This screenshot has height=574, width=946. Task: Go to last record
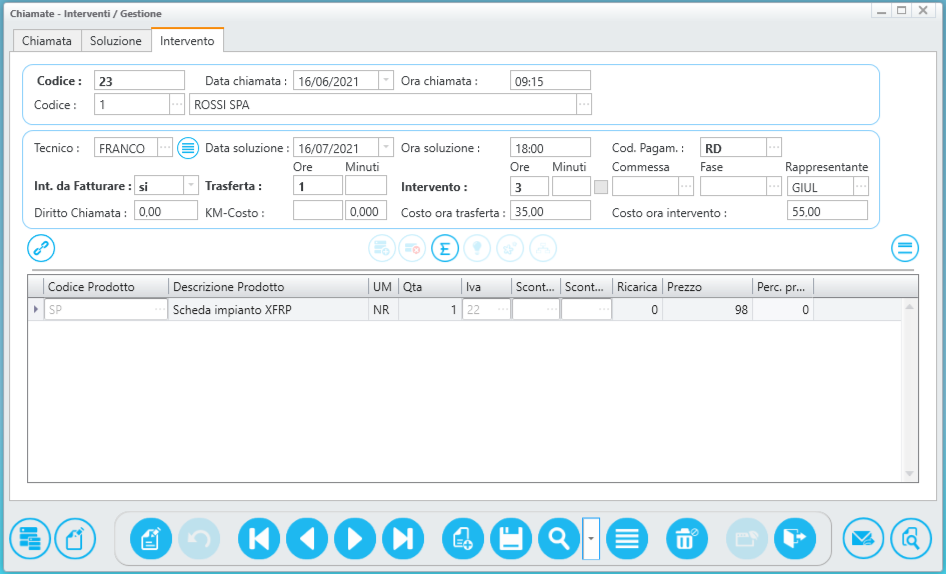click(x=403, y=538)
